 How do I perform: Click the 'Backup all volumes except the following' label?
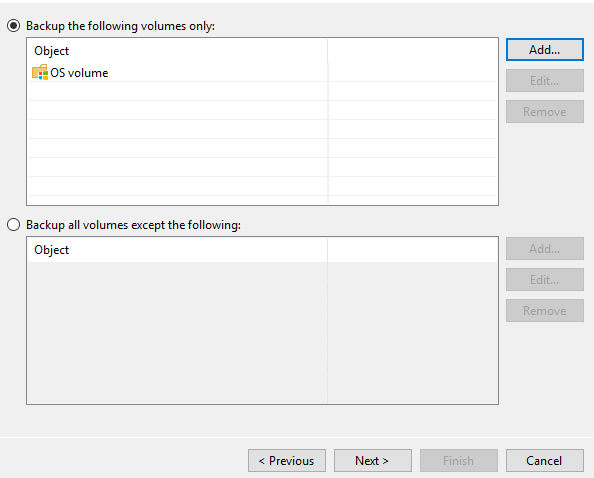(x=133, y=225)
